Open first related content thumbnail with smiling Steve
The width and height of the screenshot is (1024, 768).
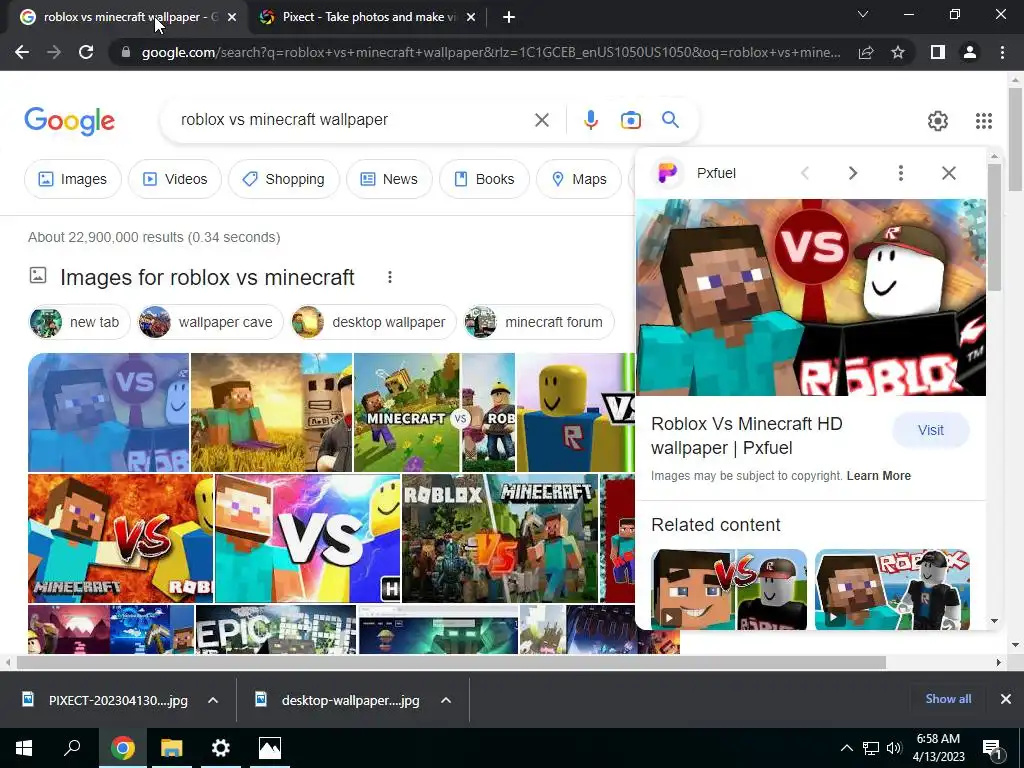click(x=729, y=589)
